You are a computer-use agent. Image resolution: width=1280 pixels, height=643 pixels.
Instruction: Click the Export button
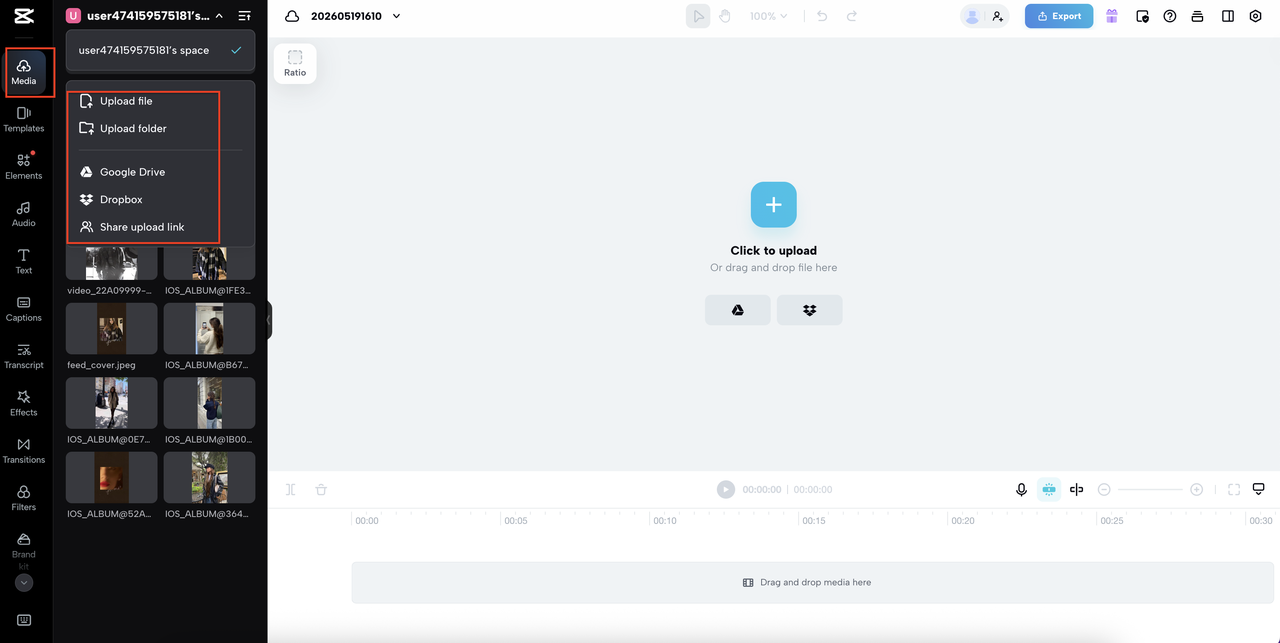1059,16
